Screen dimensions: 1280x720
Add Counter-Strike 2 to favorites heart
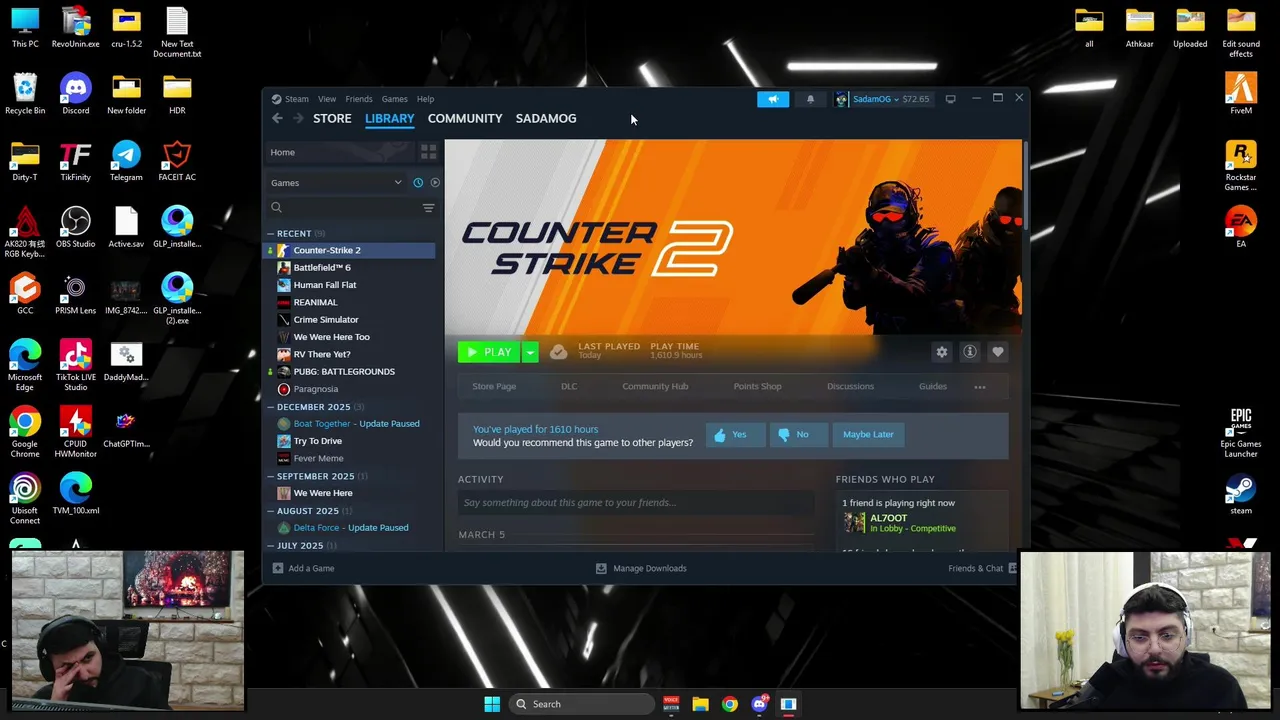click(x=997, y=352)
